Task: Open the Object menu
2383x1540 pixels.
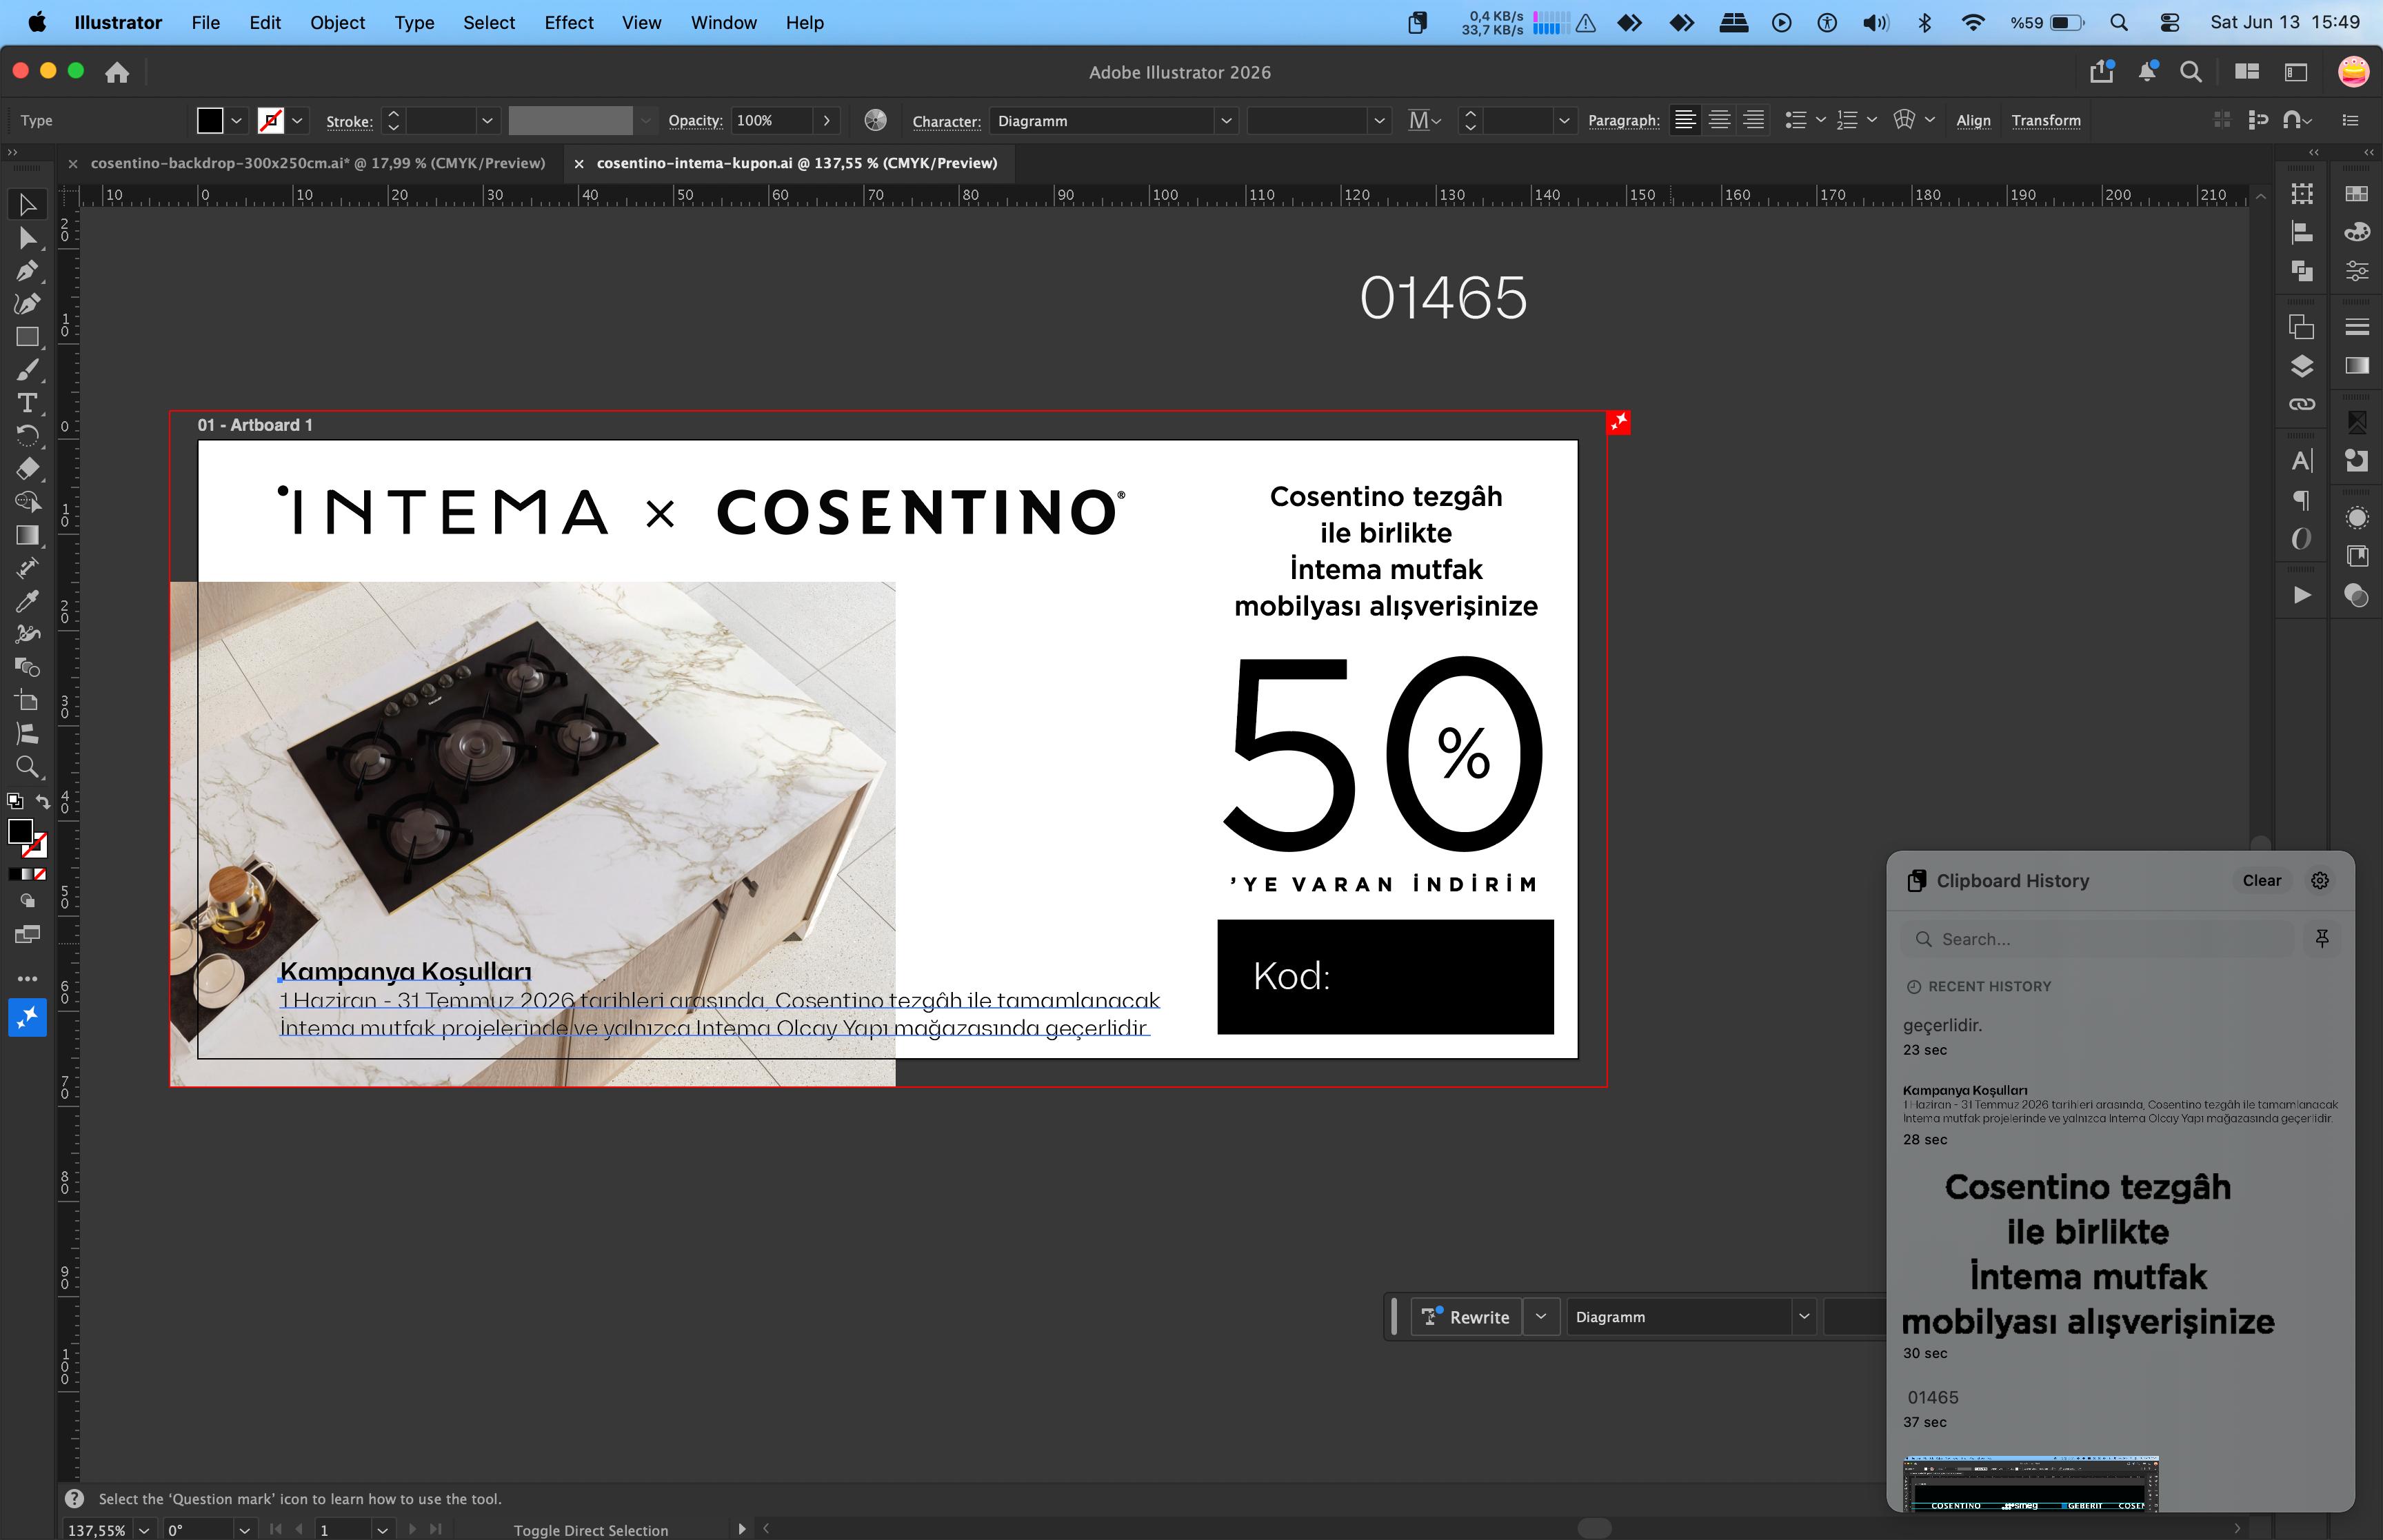Action: (337, 22)
